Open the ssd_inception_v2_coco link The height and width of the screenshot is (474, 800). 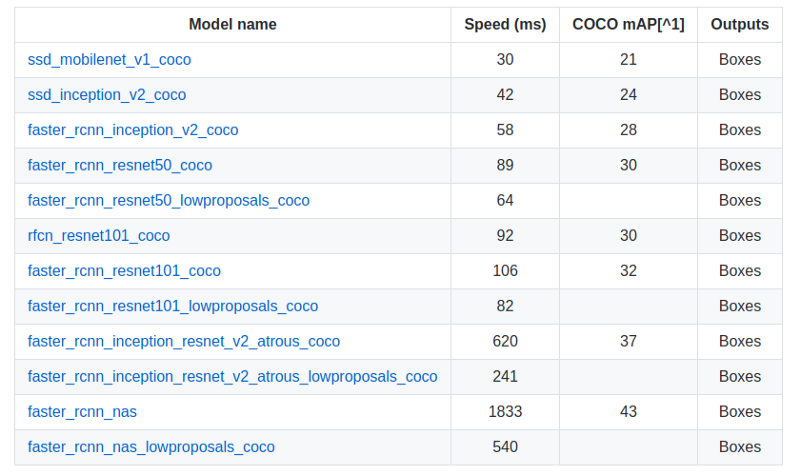pyautogui.click(x=107, y=95)
